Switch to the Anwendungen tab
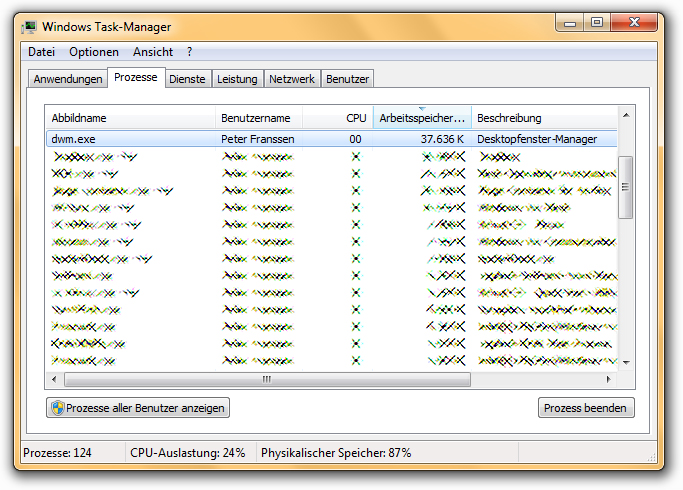Image resolution: width=683 pixels, height=490 pixels. pos(68,79)
